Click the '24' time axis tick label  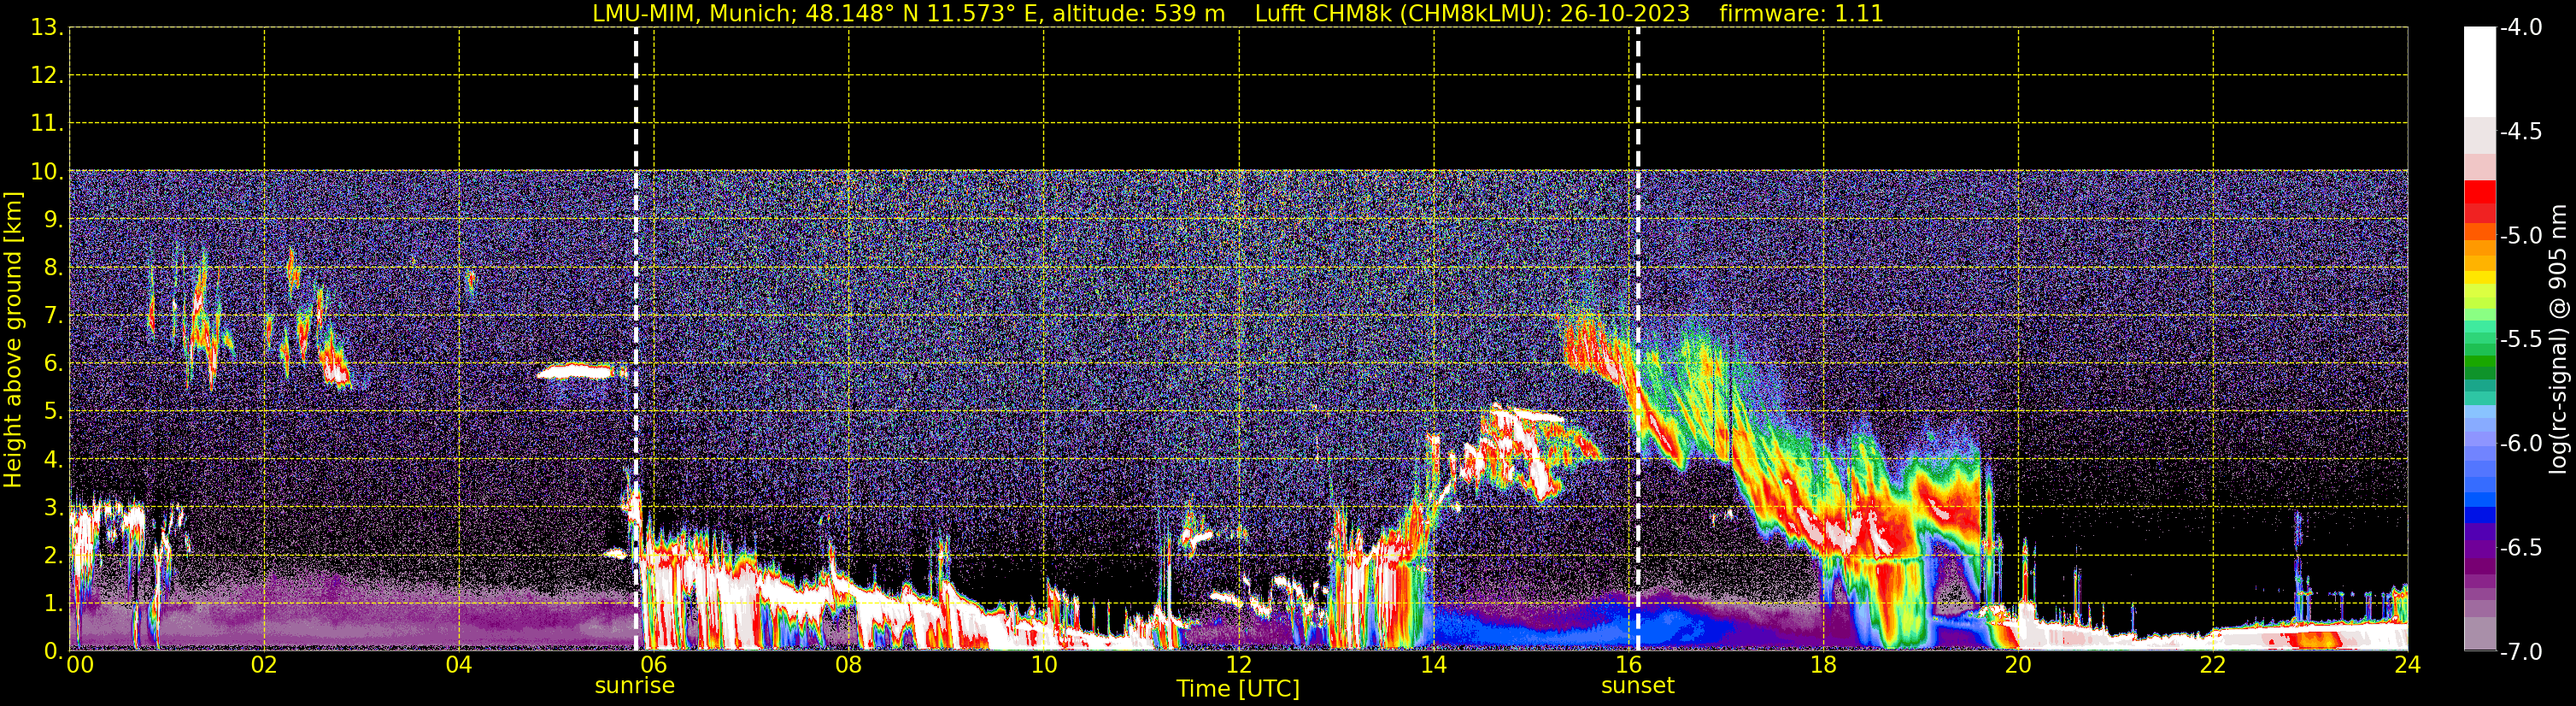[x=2407, y=665]
